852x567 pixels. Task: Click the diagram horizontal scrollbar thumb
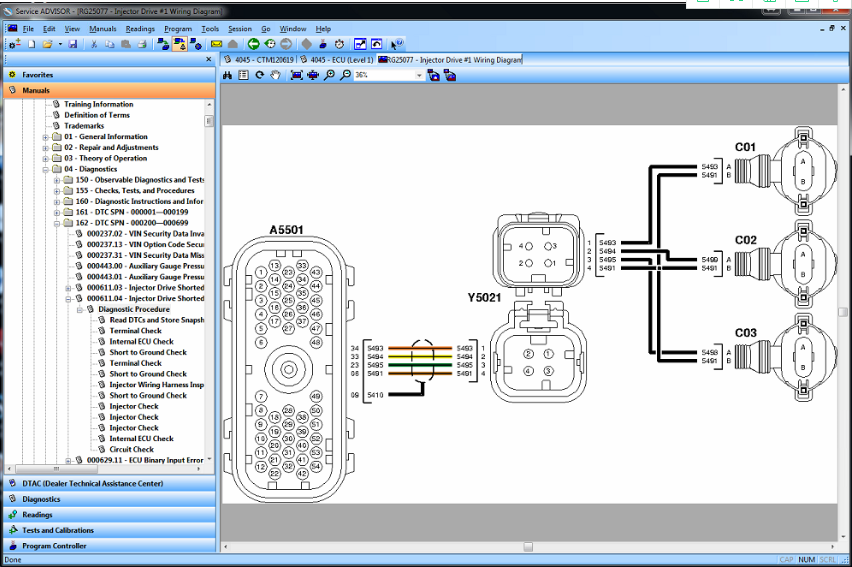tap(528, 547)
